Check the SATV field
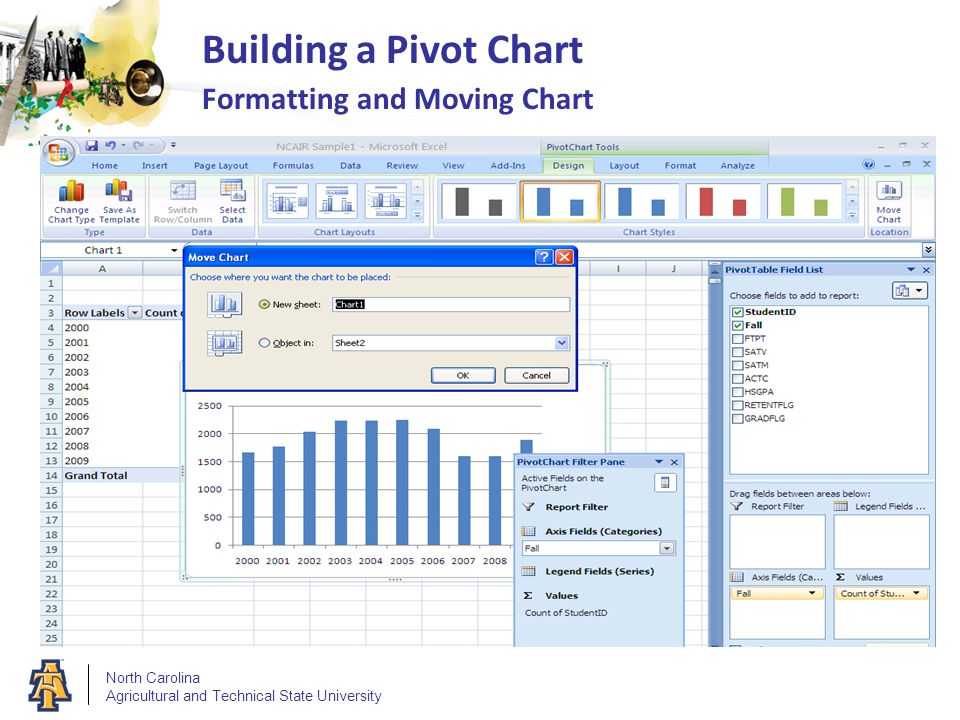Viewport: 960px width, 720px height. tap(738, 352)
